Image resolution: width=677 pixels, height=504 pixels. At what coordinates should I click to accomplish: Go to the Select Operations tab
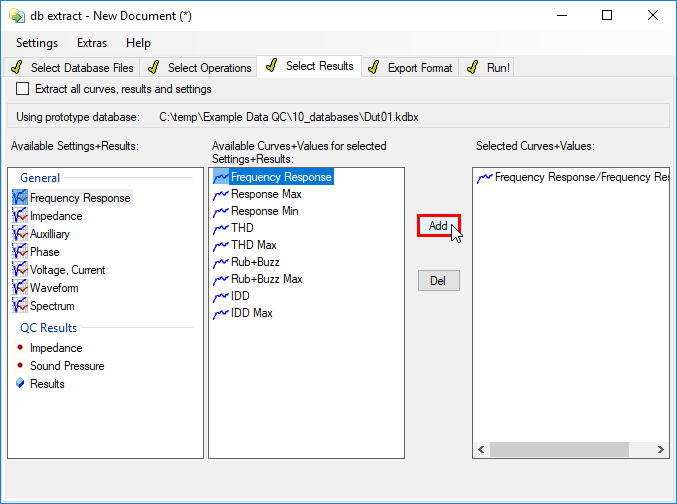tap(199, 68)
